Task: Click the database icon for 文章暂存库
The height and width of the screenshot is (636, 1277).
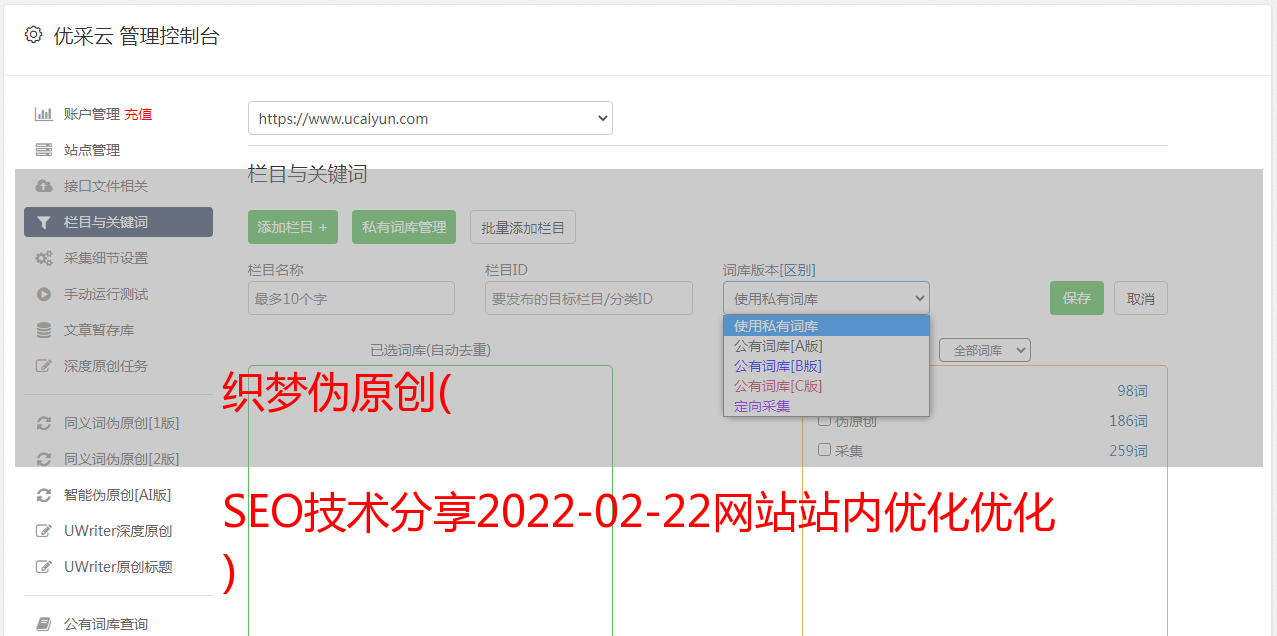Action: (44, 330)
